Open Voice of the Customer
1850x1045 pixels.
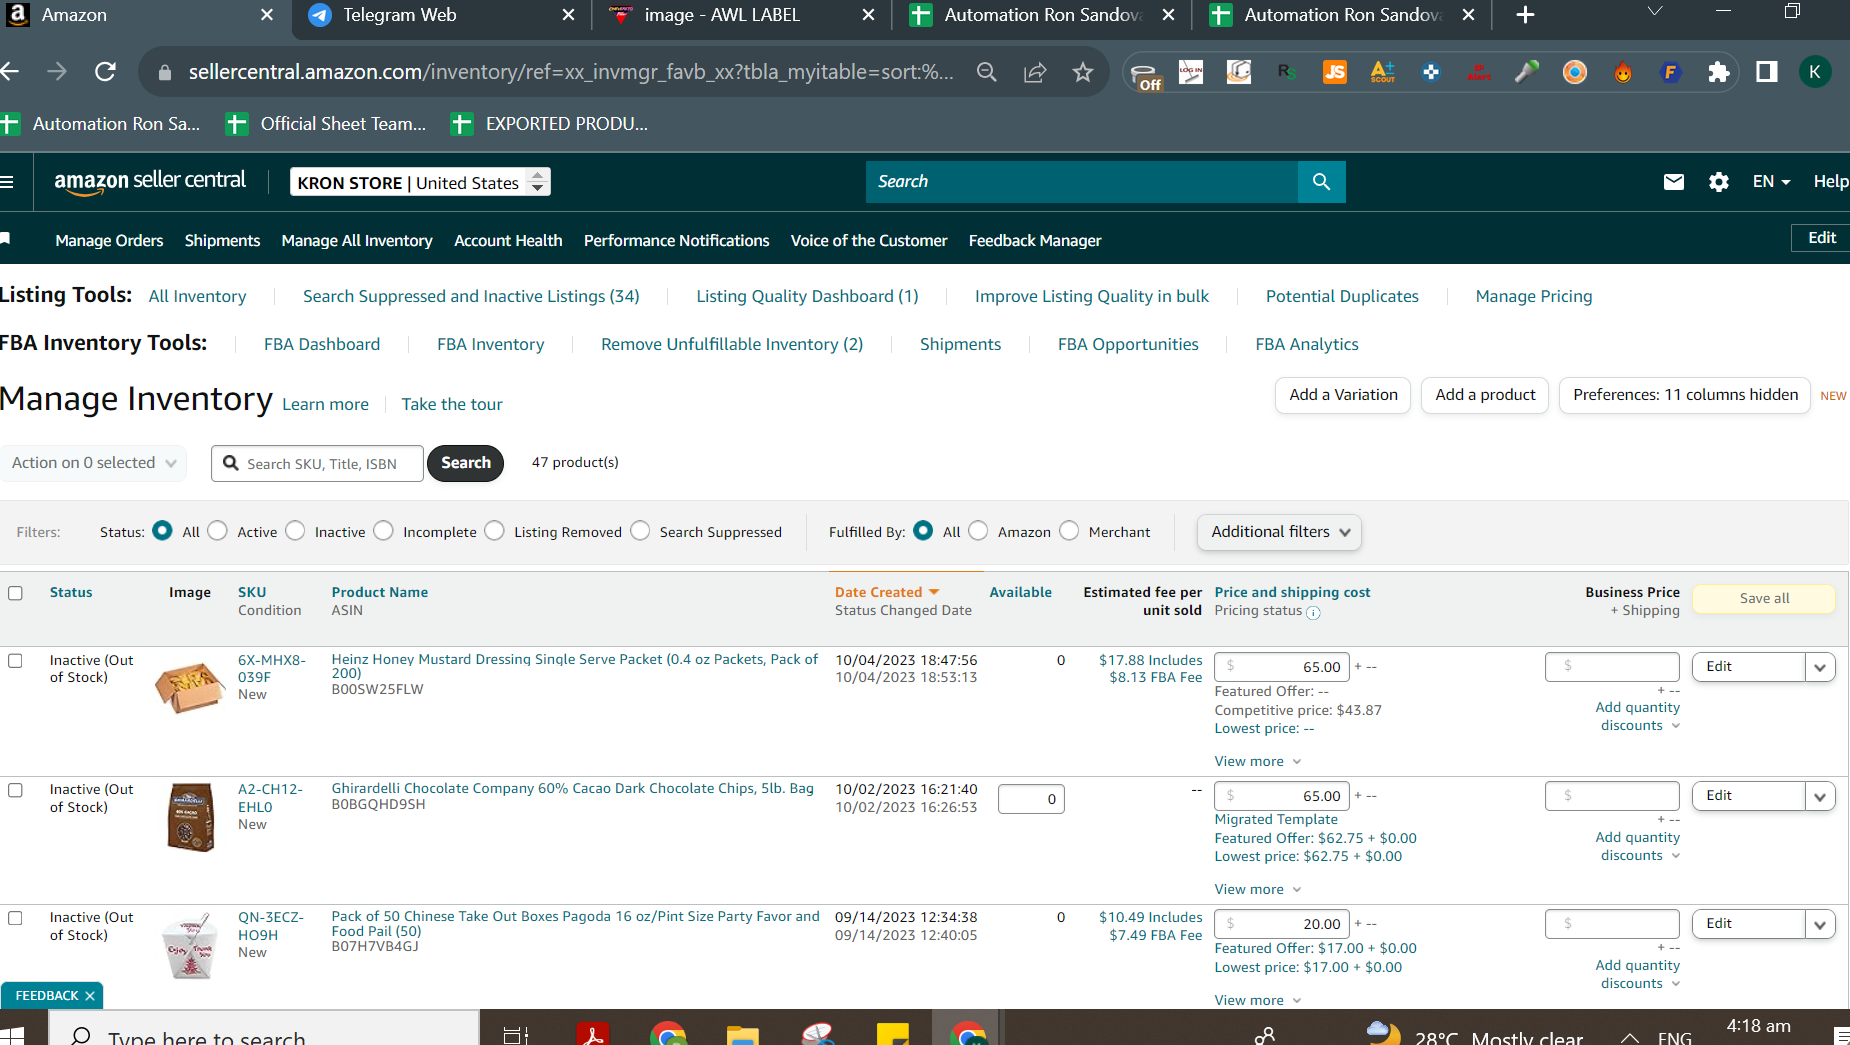pos(869,241)
